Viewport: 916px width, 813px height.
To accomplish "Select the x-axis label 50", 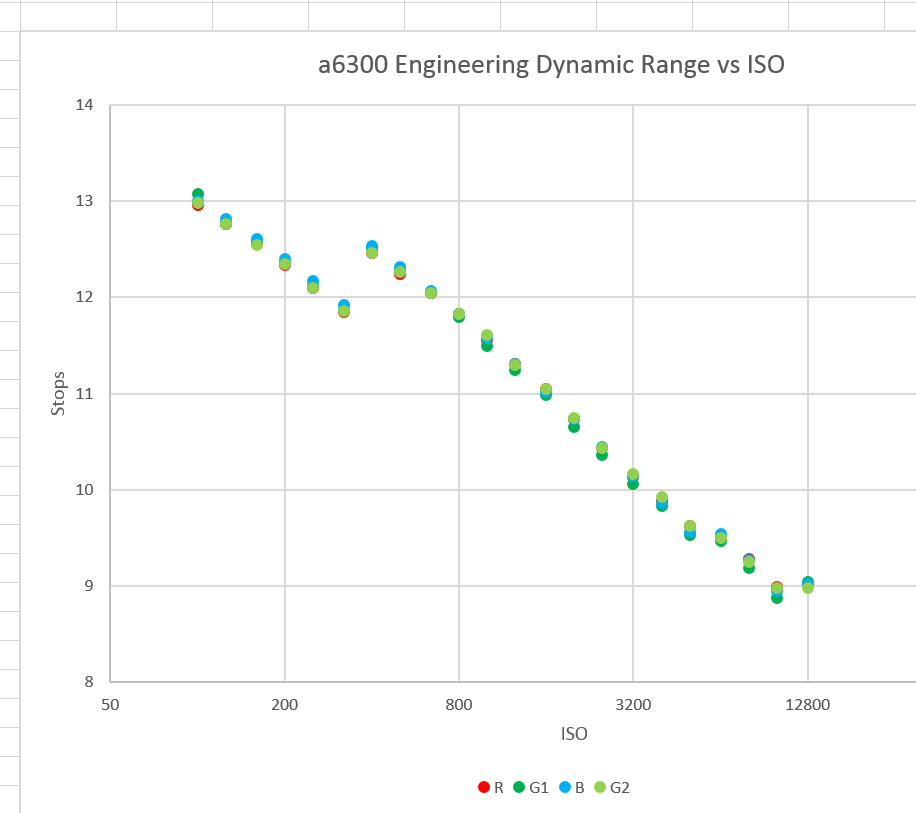I will [x=110, y=704].
